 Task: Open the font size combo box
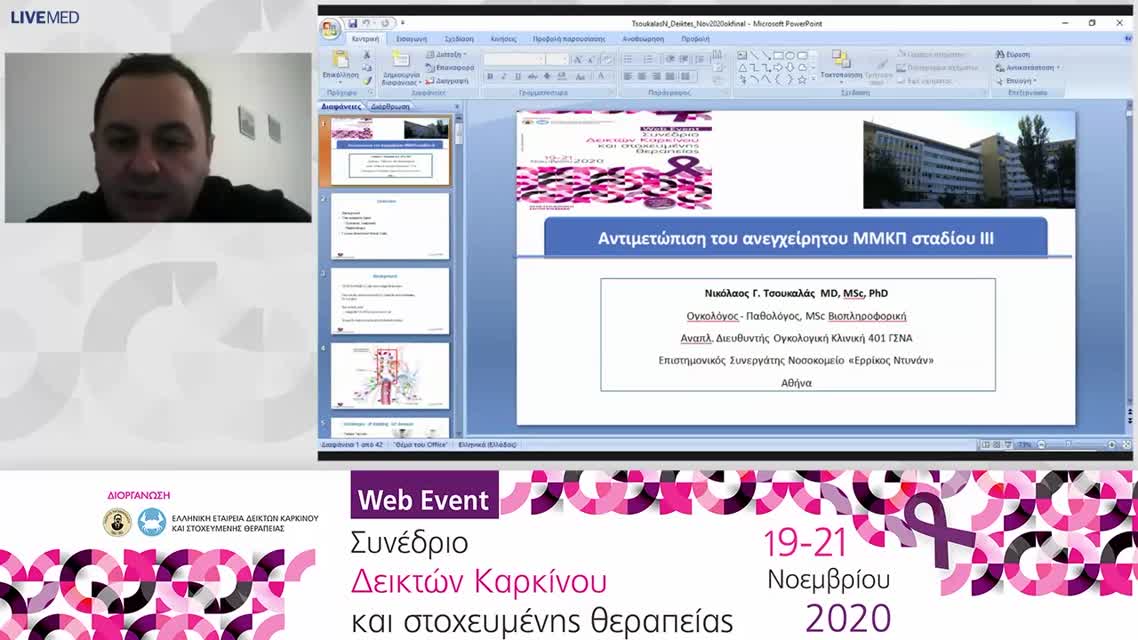point(557,60)
